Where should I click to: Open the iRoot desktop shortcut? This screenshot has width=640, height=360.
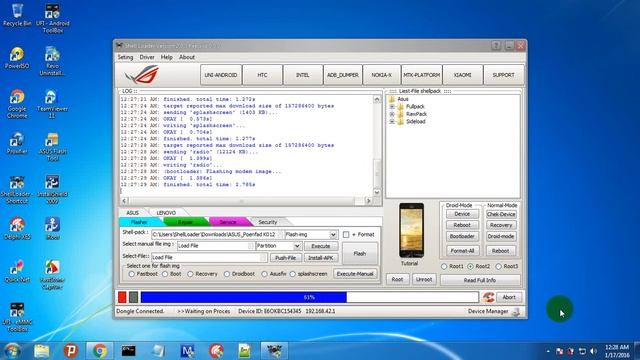pos(53,228)
